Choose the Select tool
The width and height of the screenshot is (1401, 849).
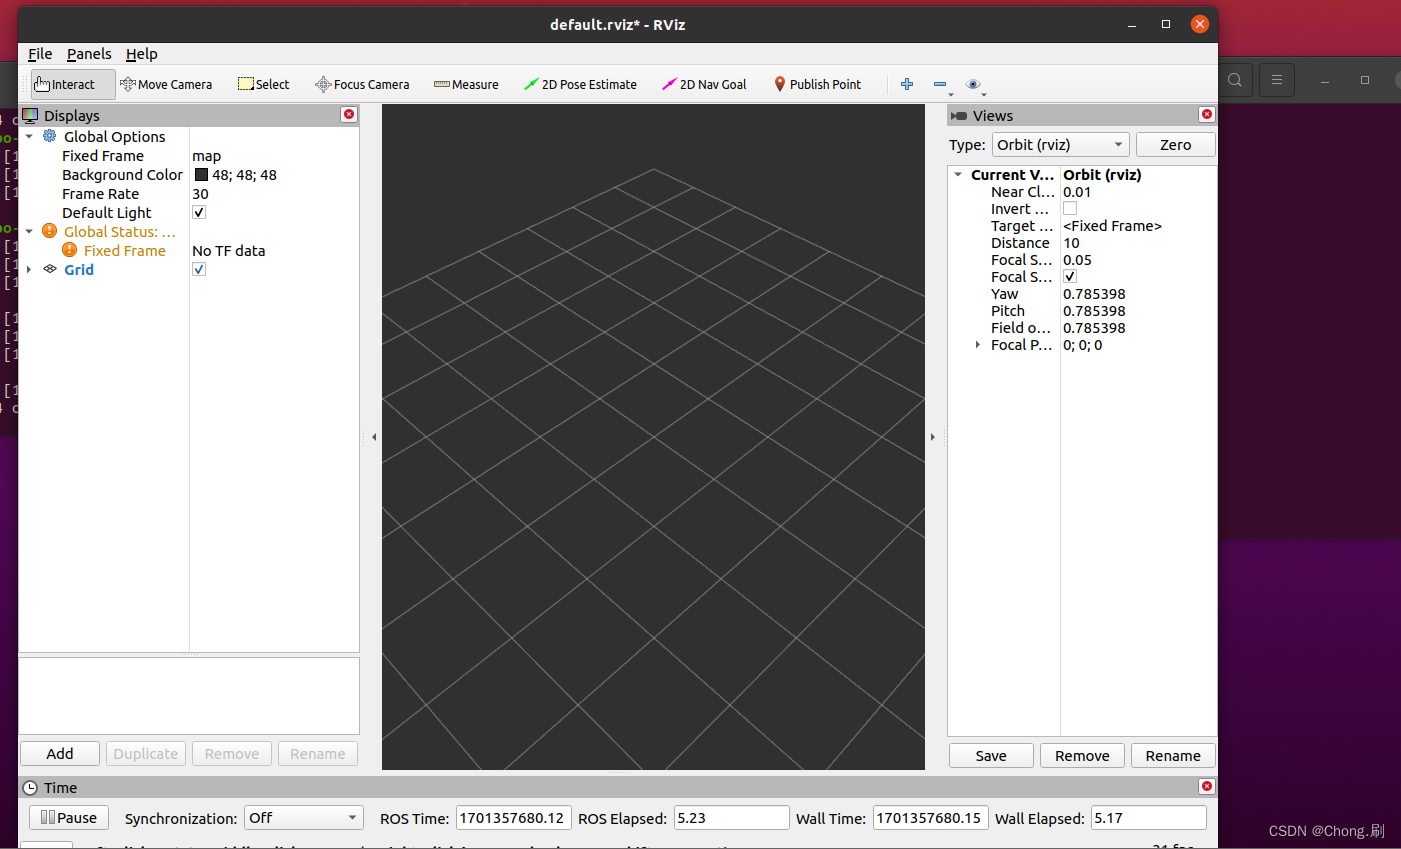coord(263,84)
